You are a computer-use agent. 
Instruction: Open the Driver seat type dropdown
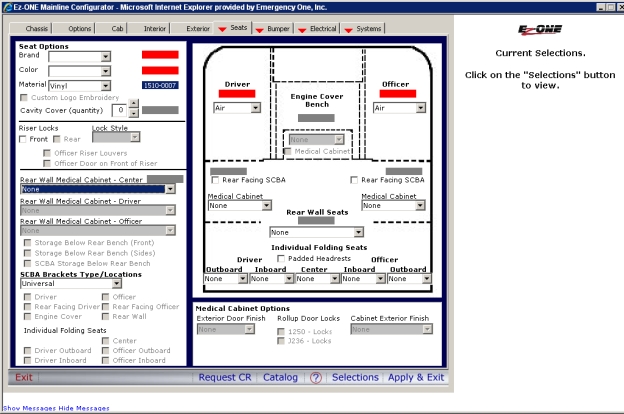coord(237,108)
